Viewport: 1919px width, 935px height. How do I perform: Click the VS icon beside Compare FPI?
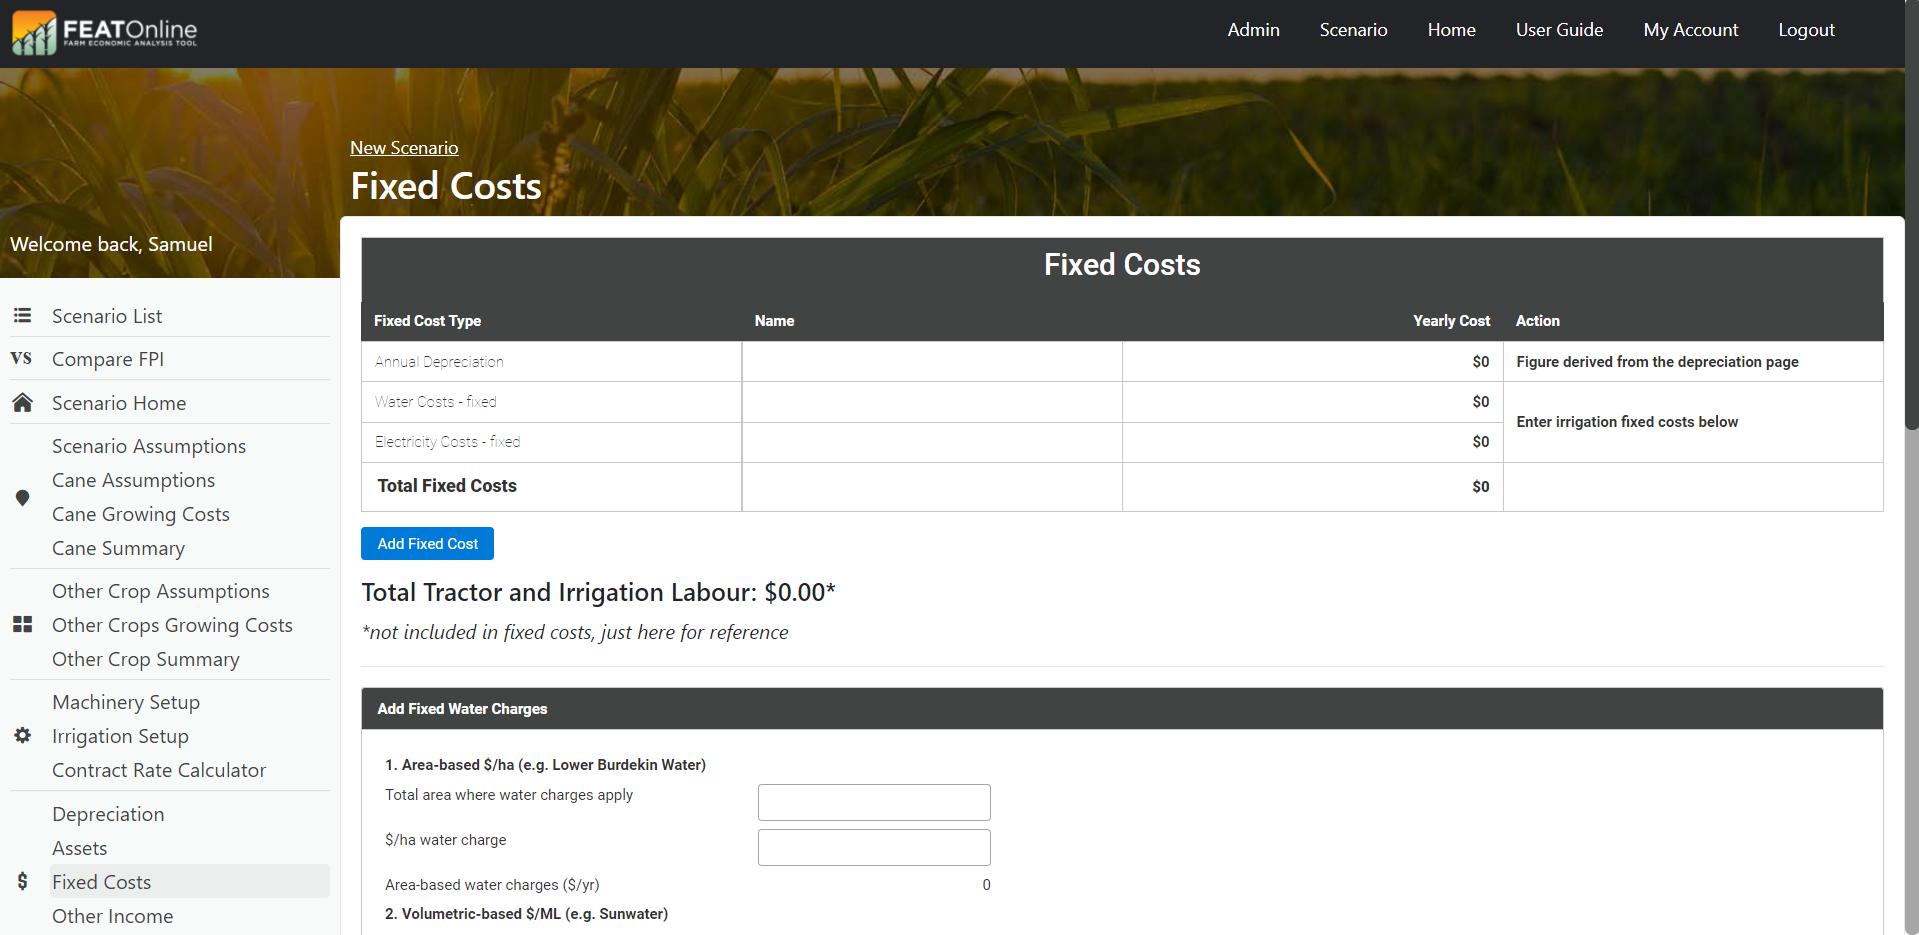coord(21,359)
